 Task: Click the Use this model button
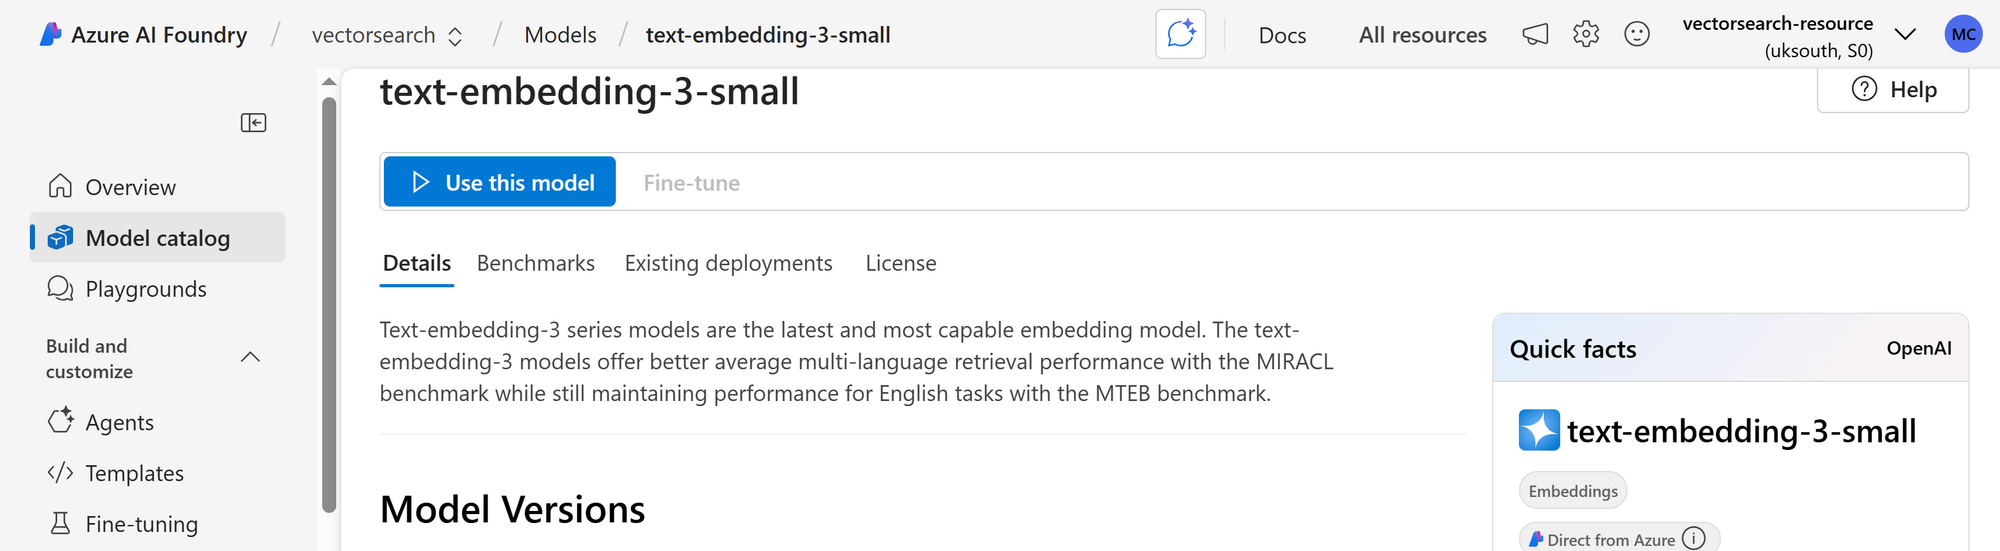point(500,182)
